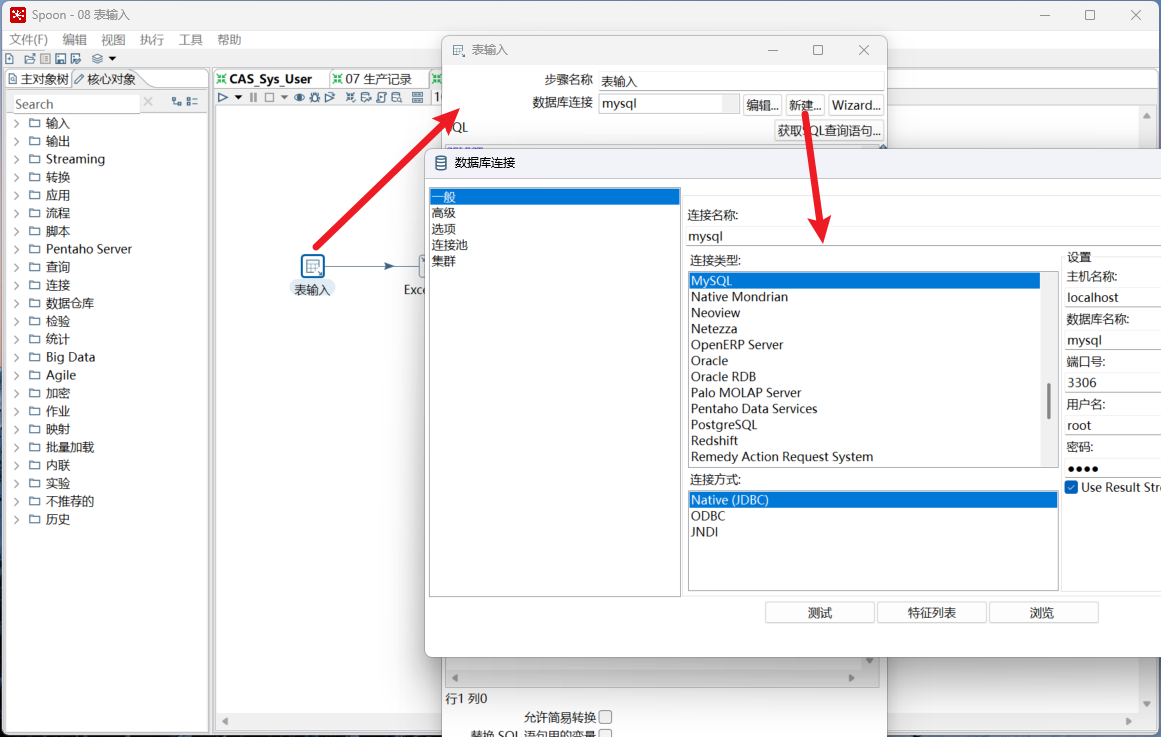Image resolution: width=1161 pixels, height=737 pixels.
Task: Open the 文件(F) menu
Action: pos(28,40)
